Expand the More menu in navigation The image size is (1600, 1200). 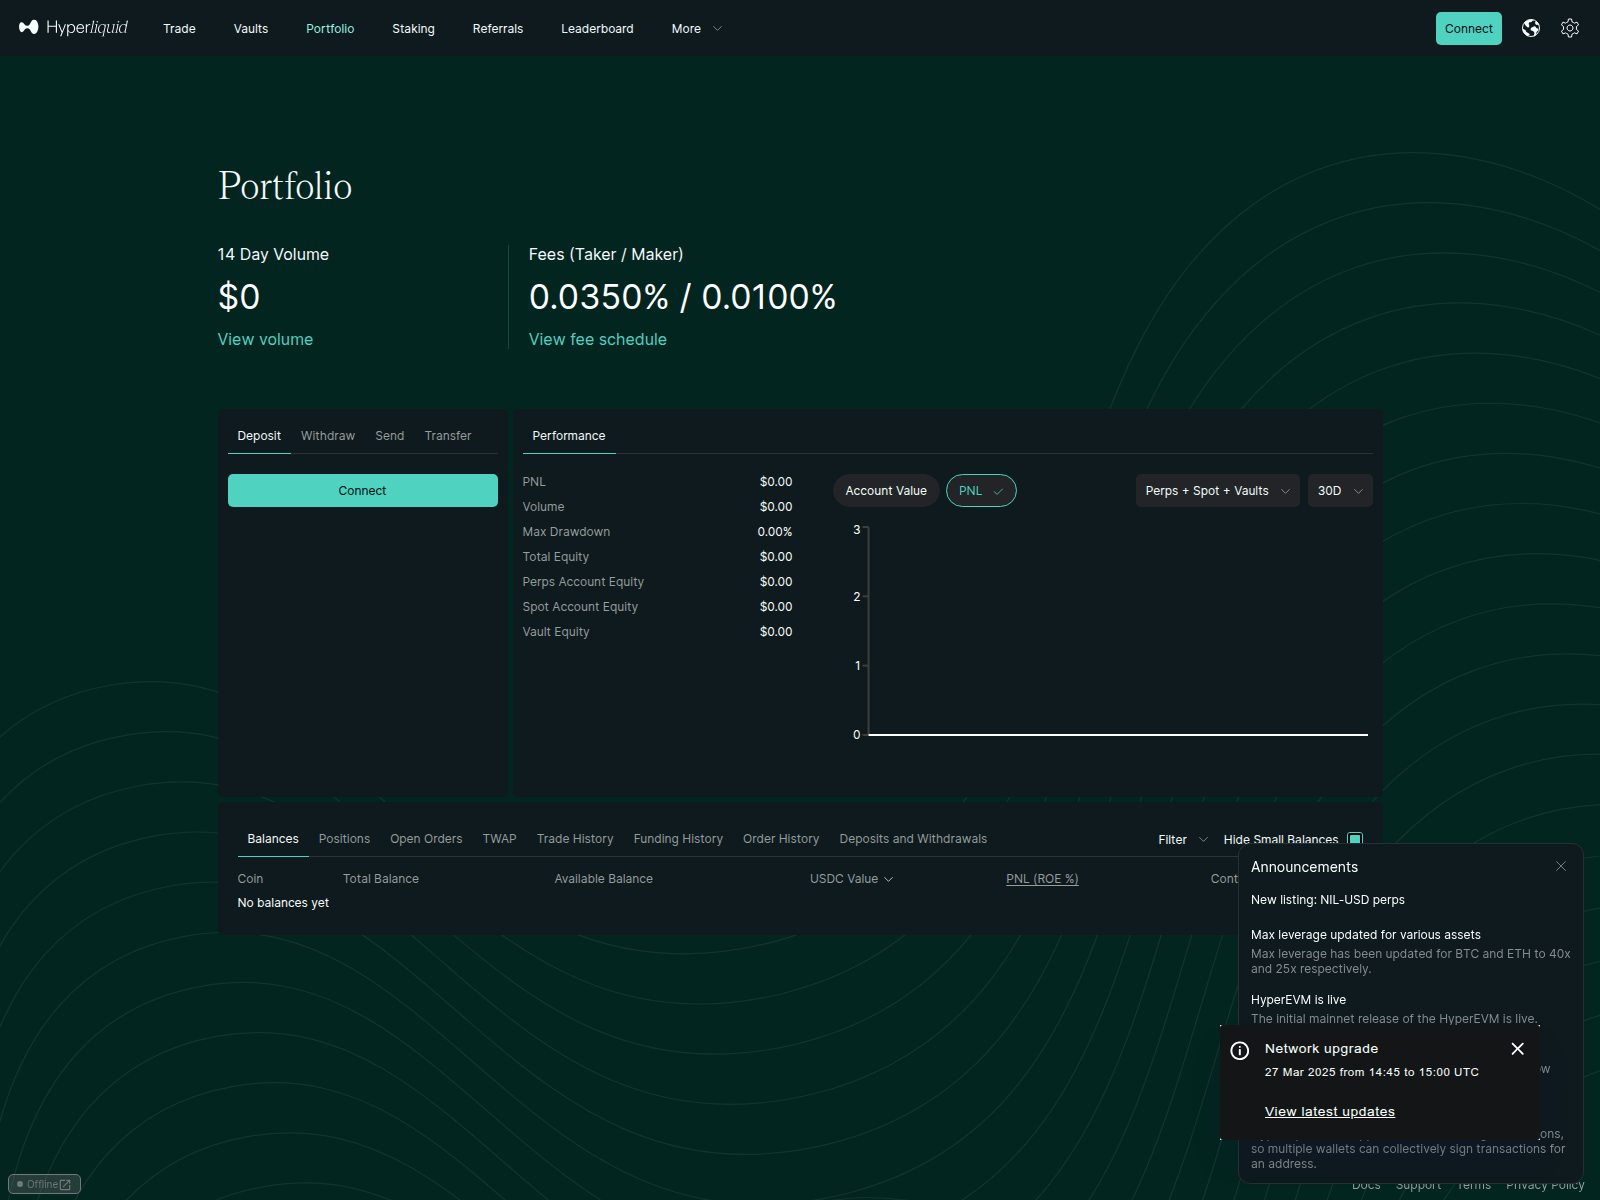pos(696,29)
